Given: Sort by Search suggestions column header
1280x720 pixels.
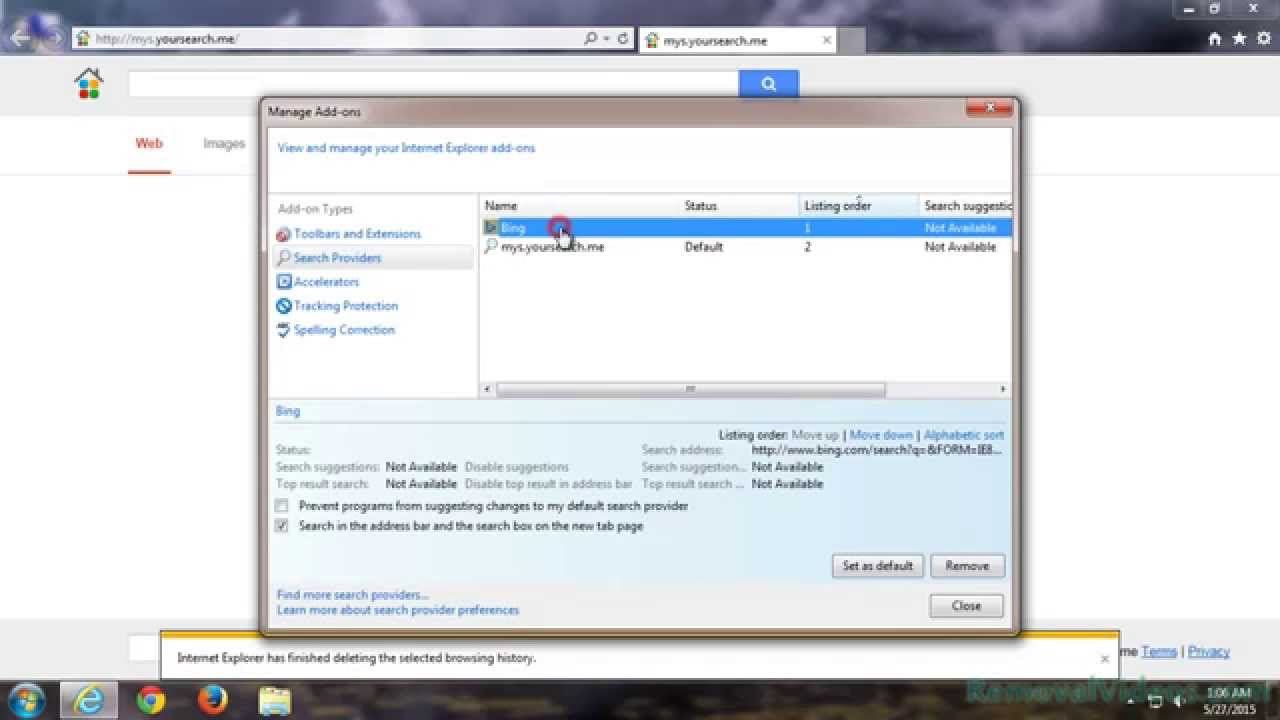Looking at the screenshot, I should 966,206.
